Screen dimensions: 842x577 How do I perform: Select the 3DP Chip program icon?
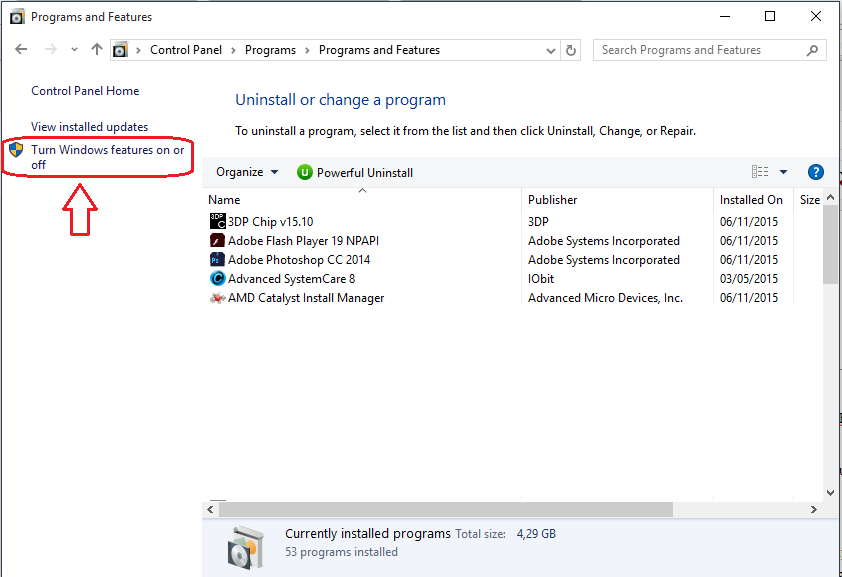coord(218,221)
